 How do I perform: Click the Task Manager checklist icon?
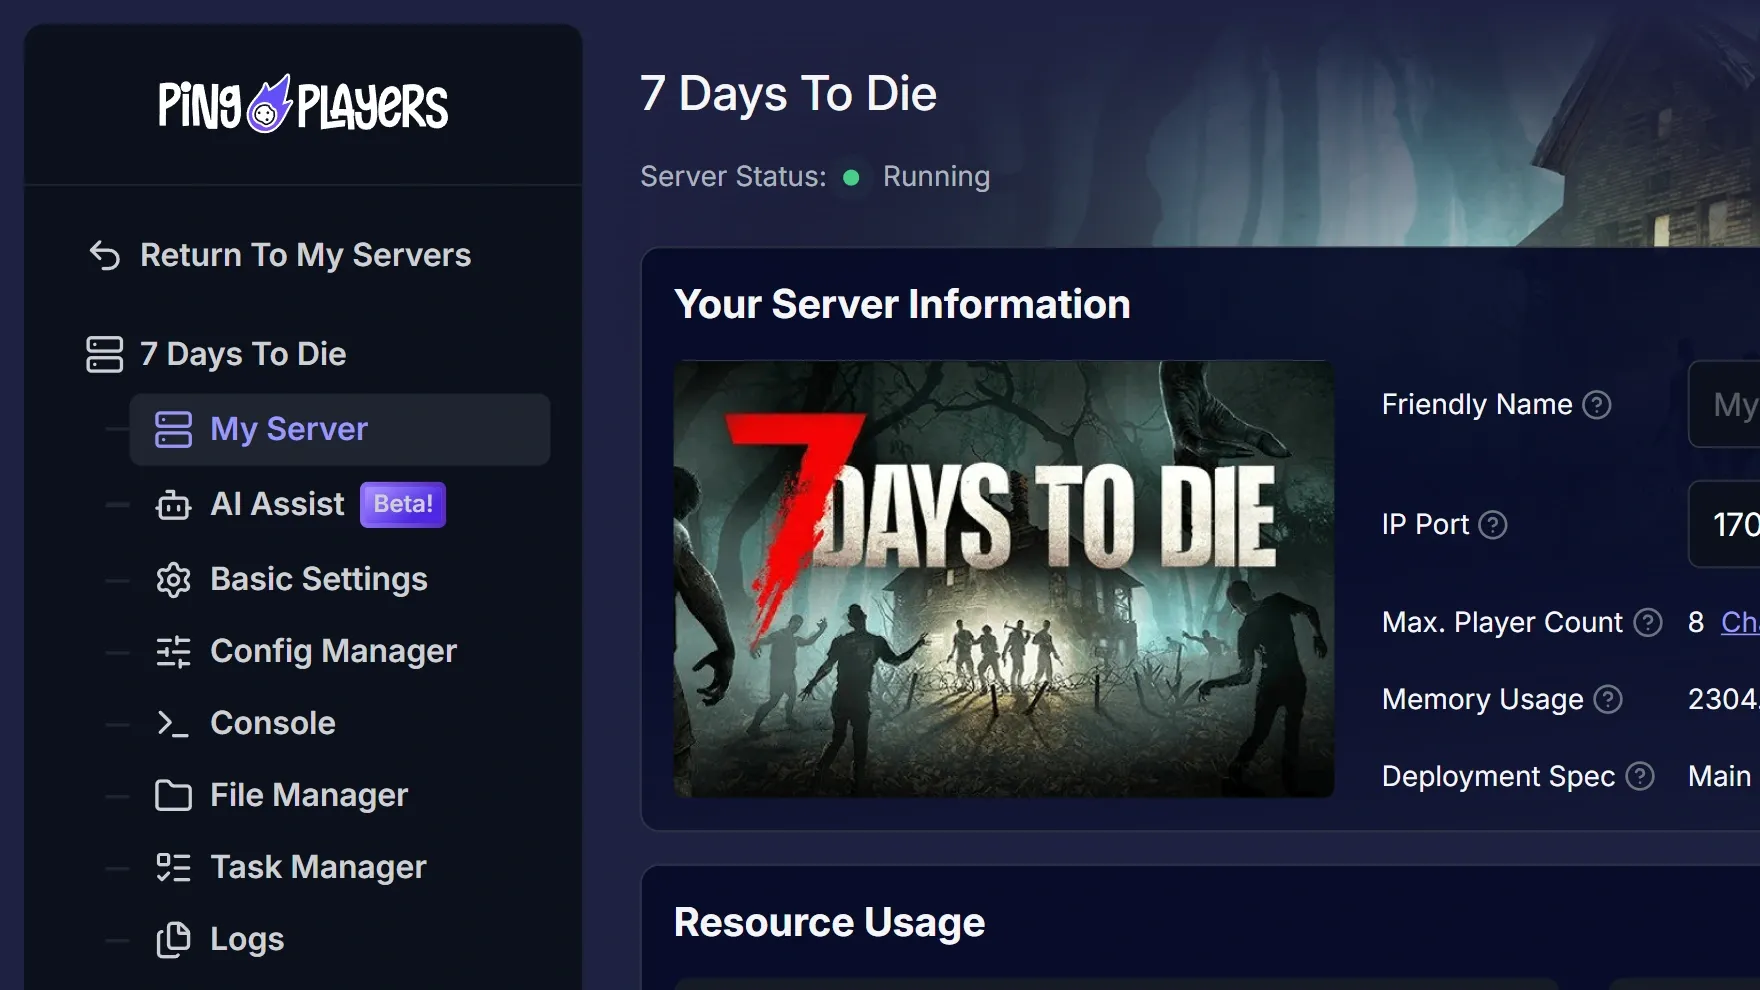click(173, 867)
